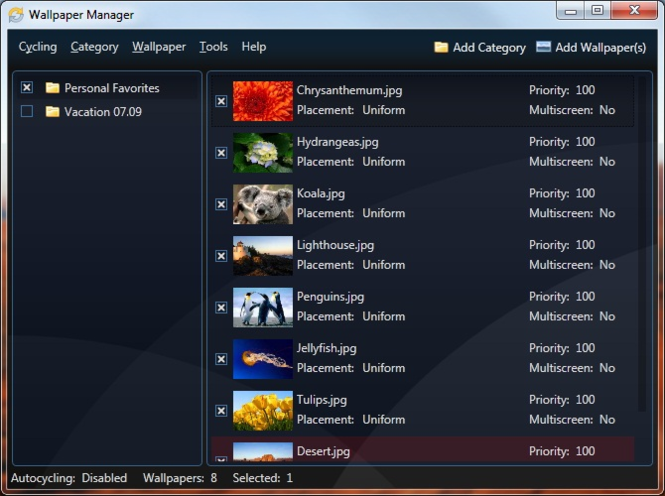Click the Vacation 07.09 folder icon

(x=53, y=111)
